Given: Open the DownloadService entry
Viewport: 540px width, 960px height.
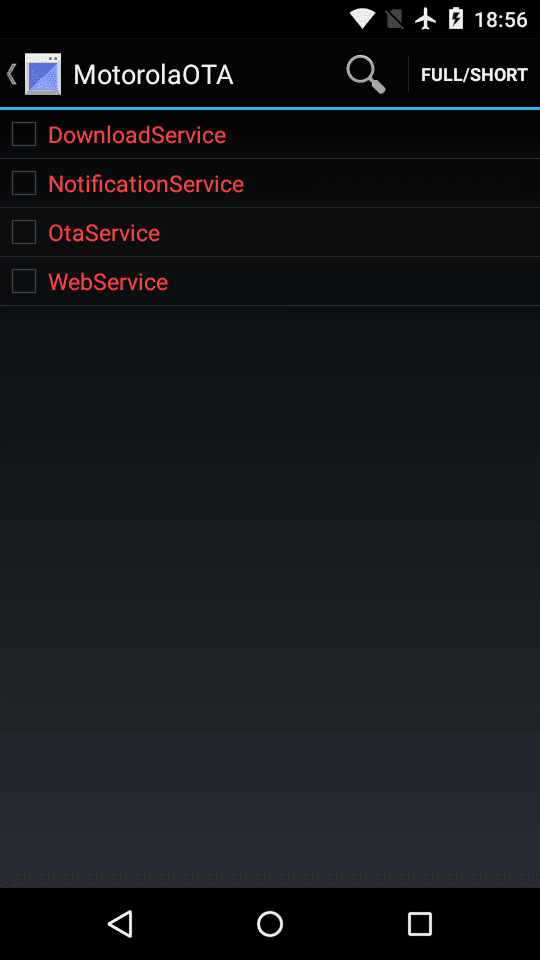Looking at the screenshot, I should coord(270,135).
